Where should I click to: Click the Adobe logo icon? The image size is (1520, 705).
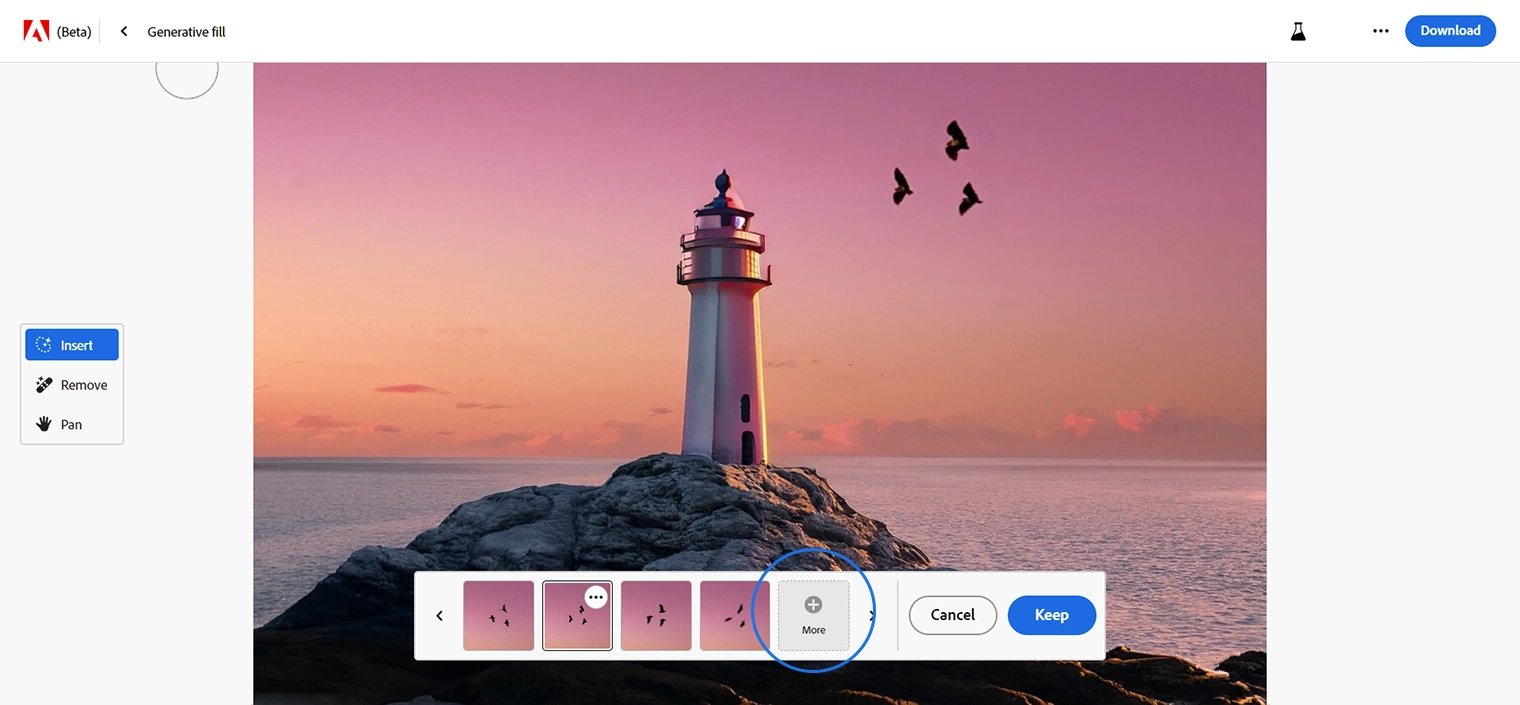pos(36,31)
